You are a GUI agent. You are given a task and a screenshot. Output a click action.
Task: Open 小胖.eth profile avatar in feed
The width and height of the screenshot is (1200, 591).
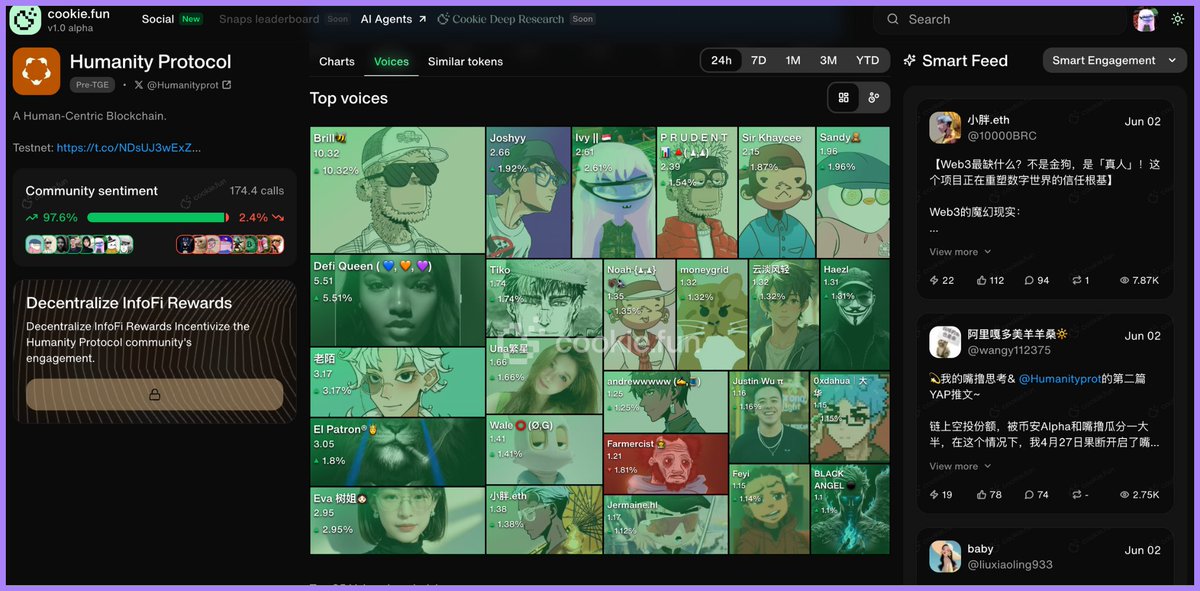[x=945, y=128]
